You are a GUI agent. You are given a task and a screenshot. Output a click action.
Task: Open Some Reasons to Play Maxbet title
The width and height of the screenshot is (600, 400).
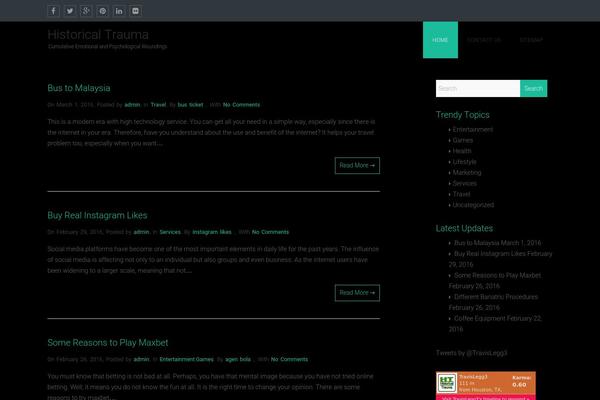coord(108,343)
